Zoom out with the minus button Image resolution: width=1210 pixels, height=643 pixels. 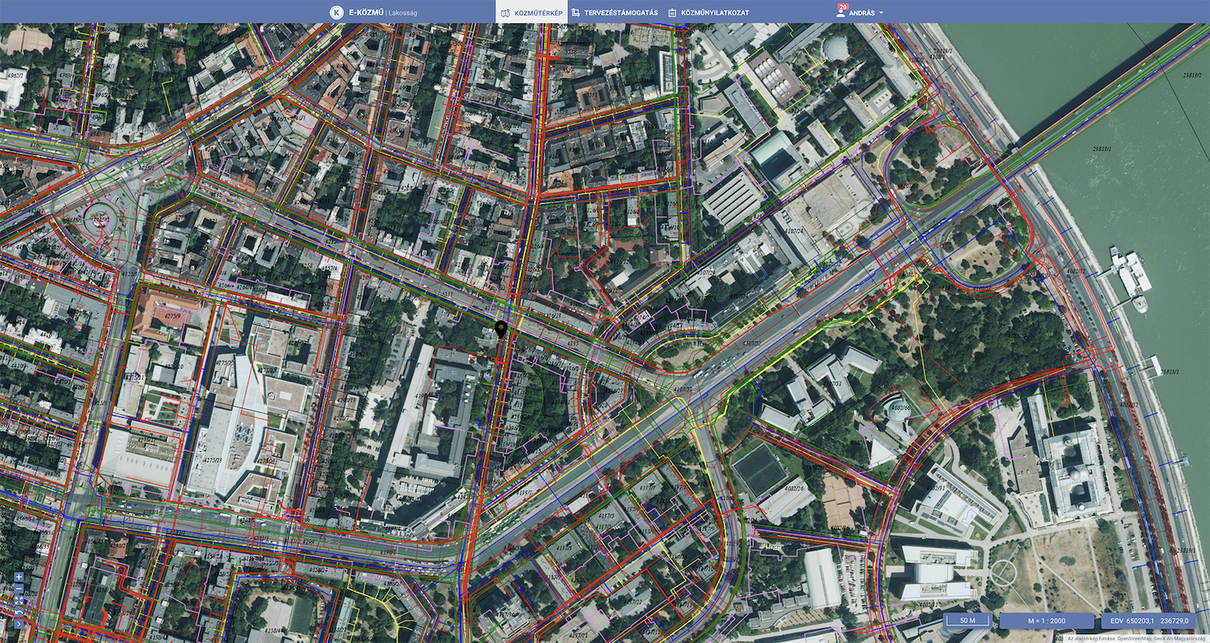[19, 589]
